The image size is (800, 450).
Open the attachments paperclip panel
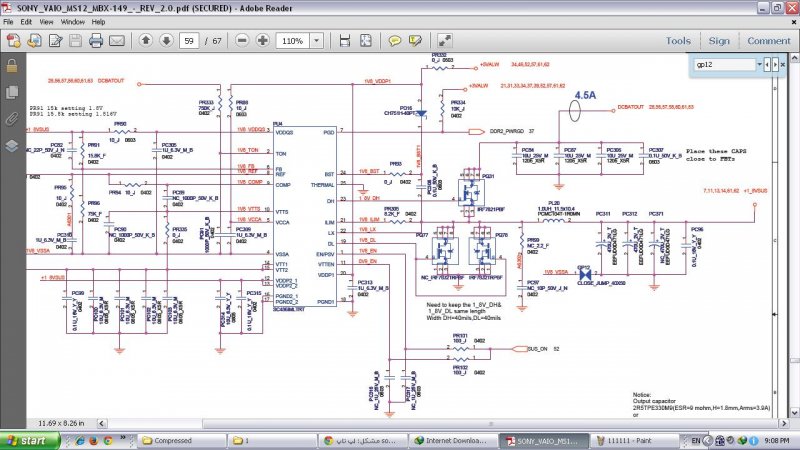point(12,119)
